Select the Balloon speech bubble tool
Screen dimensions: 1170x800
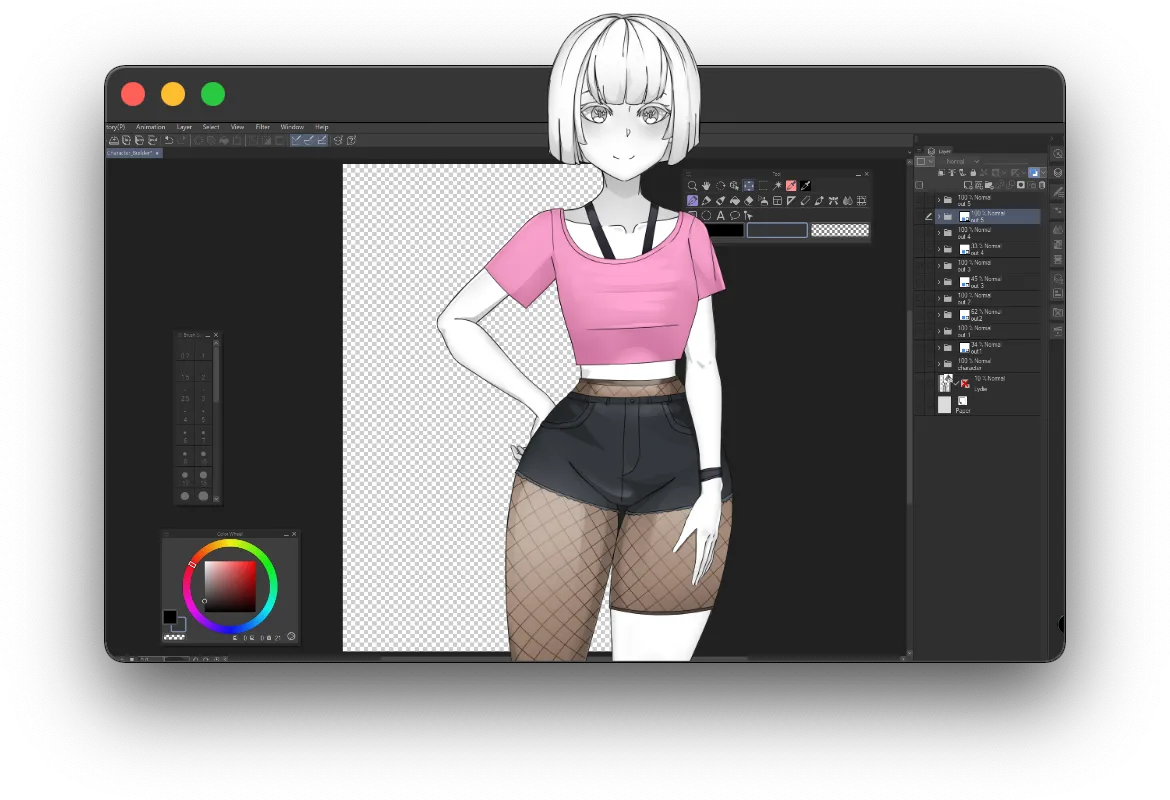point(734,215)
